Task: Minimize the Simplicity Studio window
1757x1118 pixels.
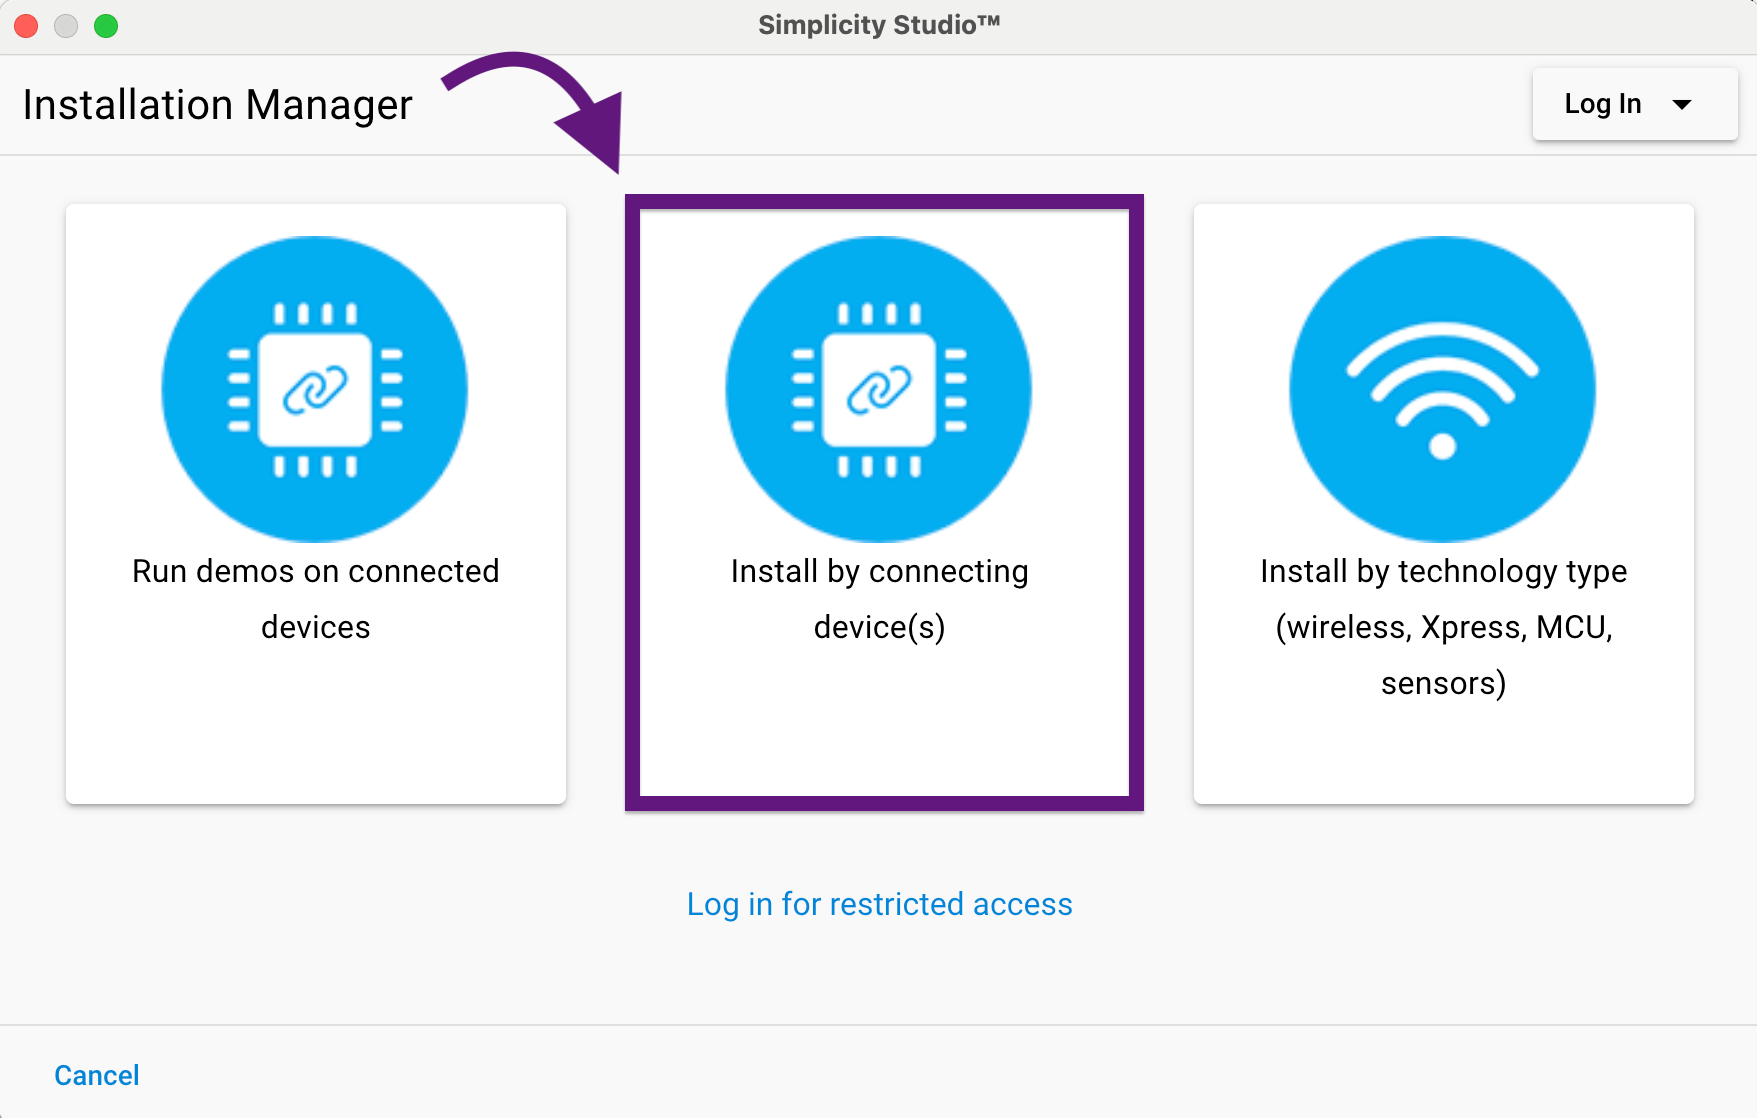Action: [66, 26]
